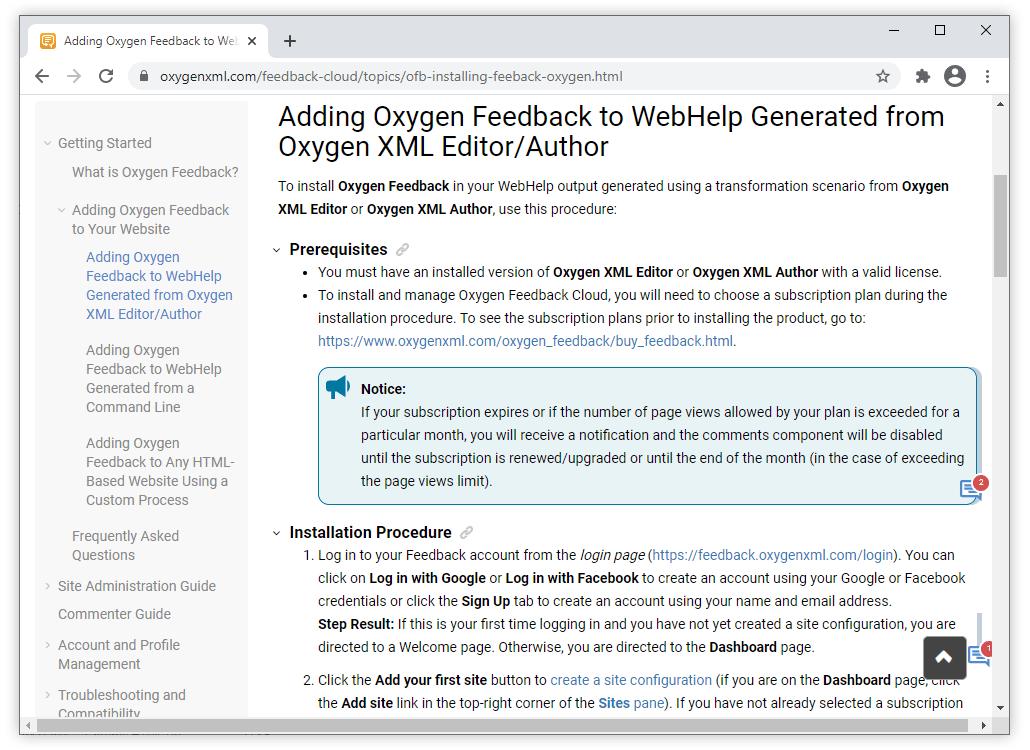Collapse the Installation Procedure section

click(x=277, y=533)
